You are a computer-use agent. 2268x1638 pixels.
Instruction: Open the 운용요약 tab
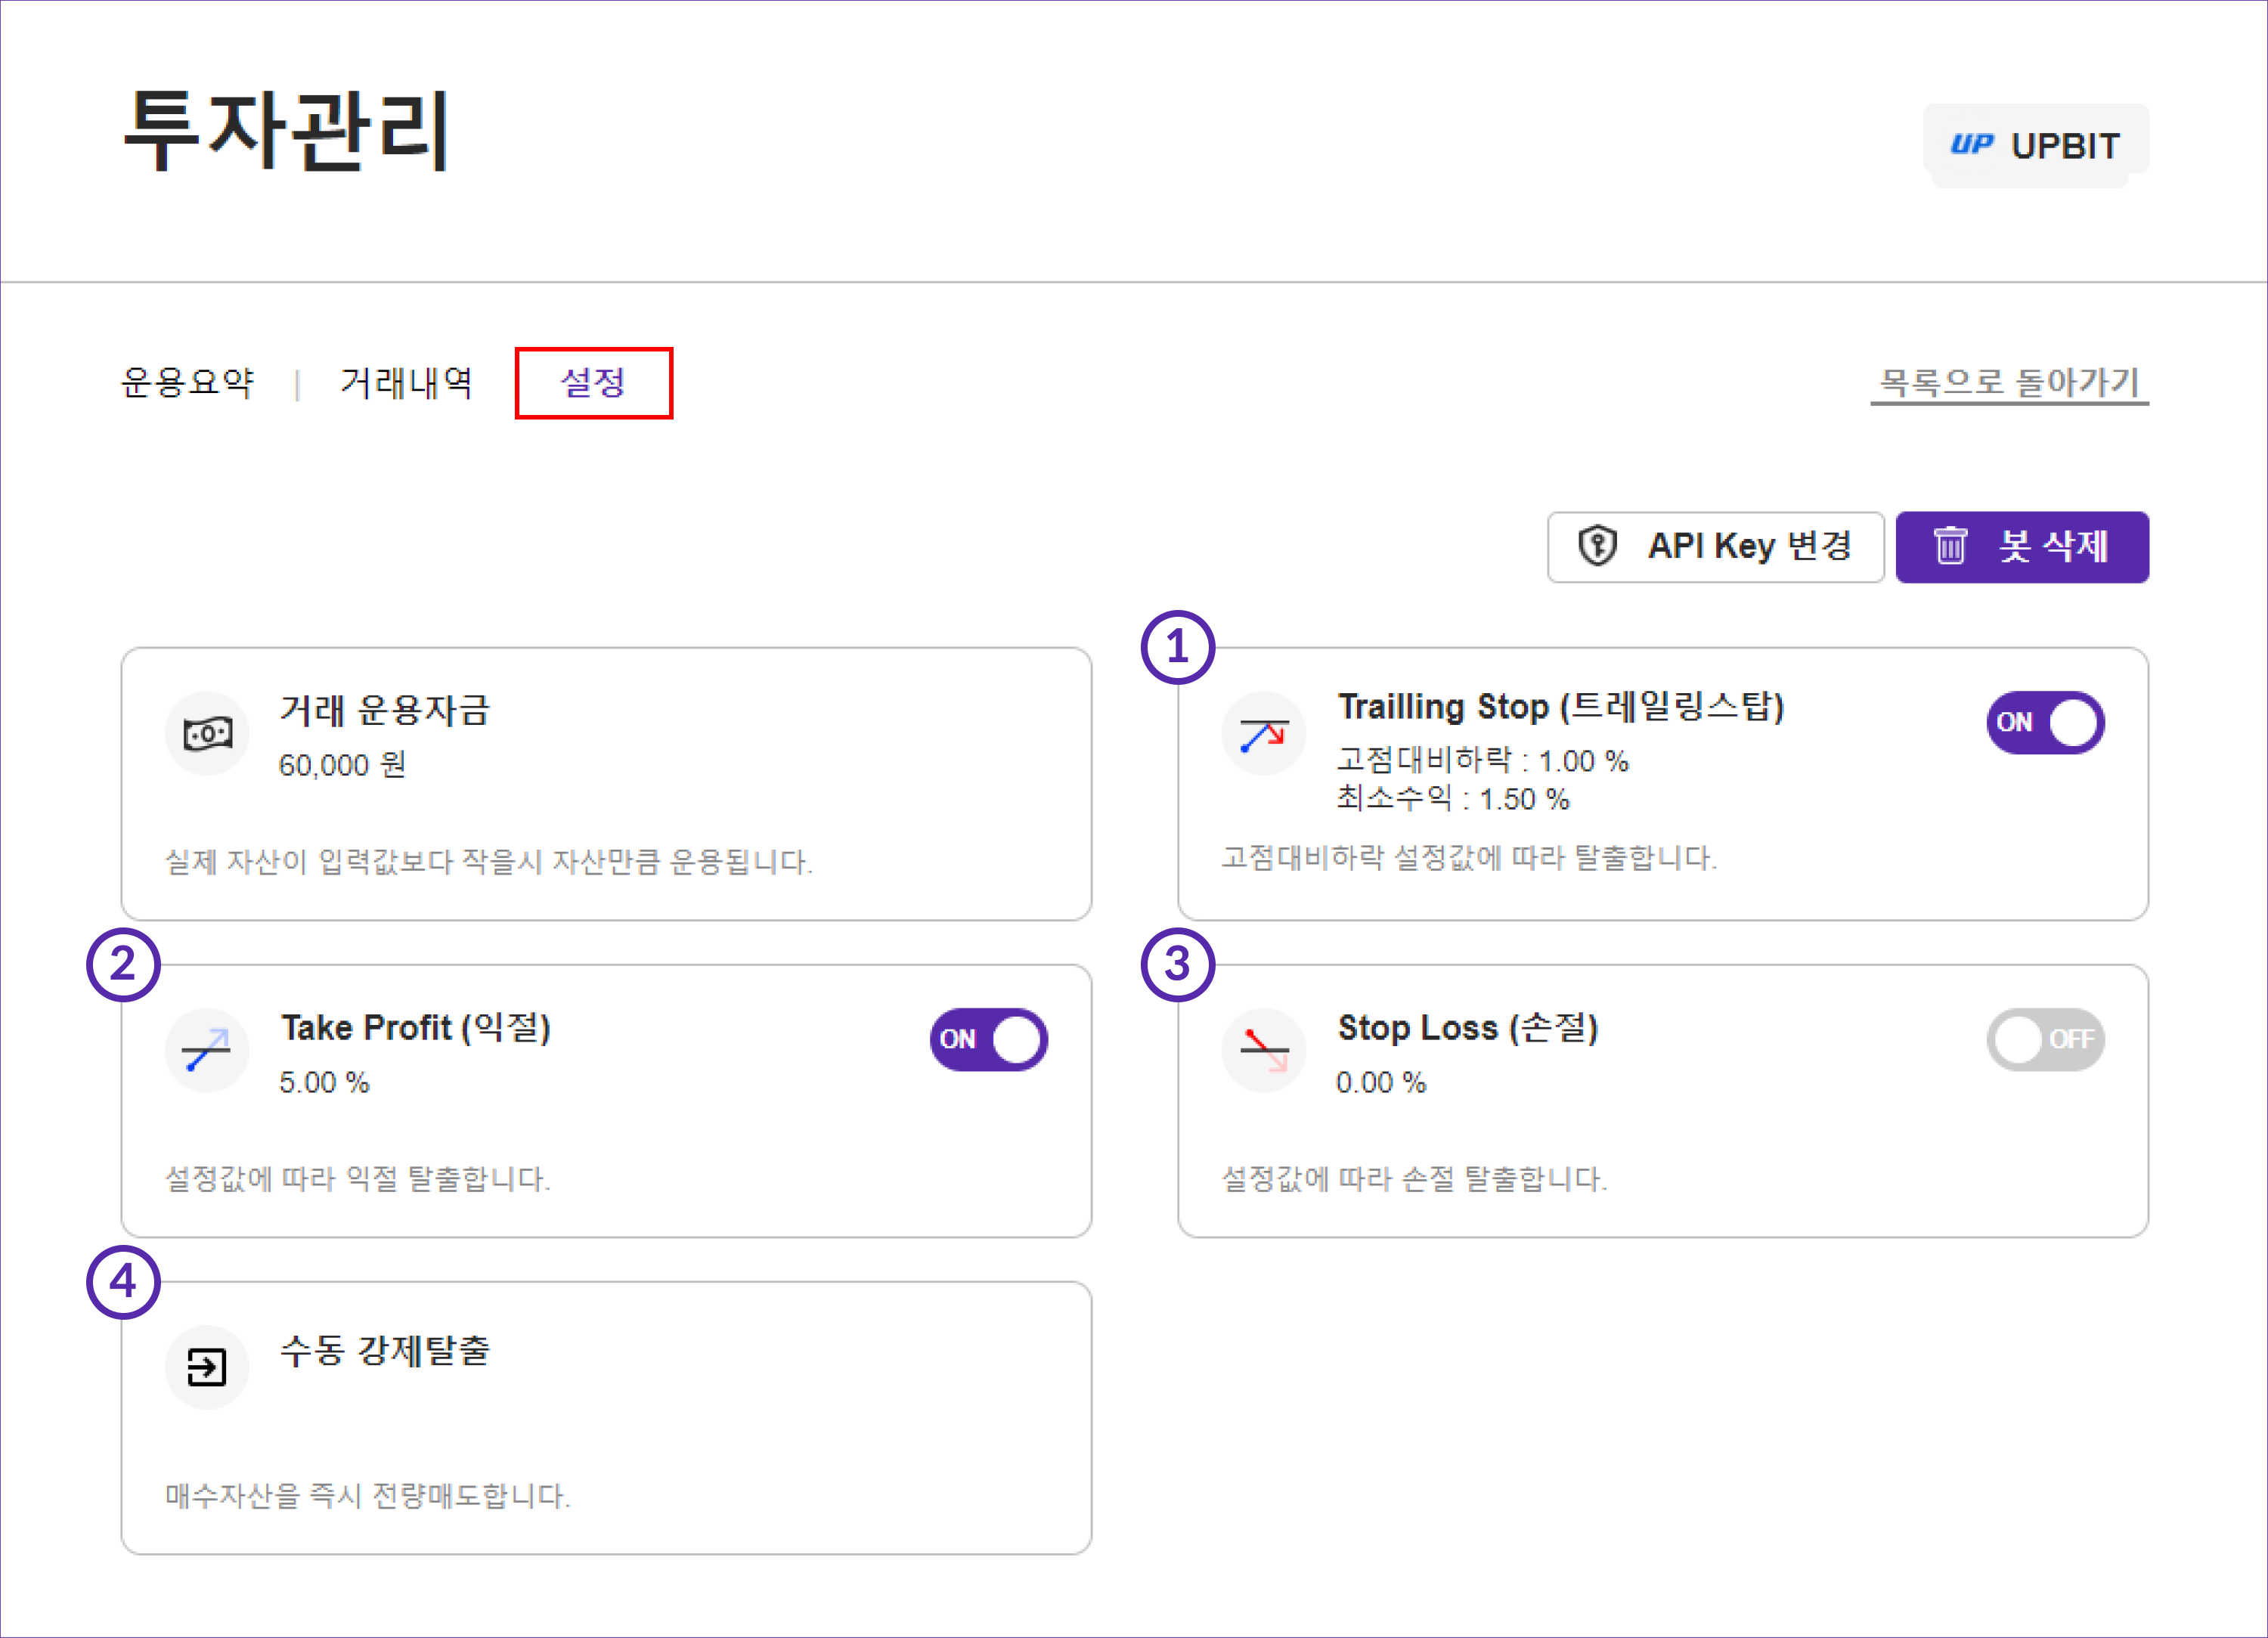(x=187, y=382)
